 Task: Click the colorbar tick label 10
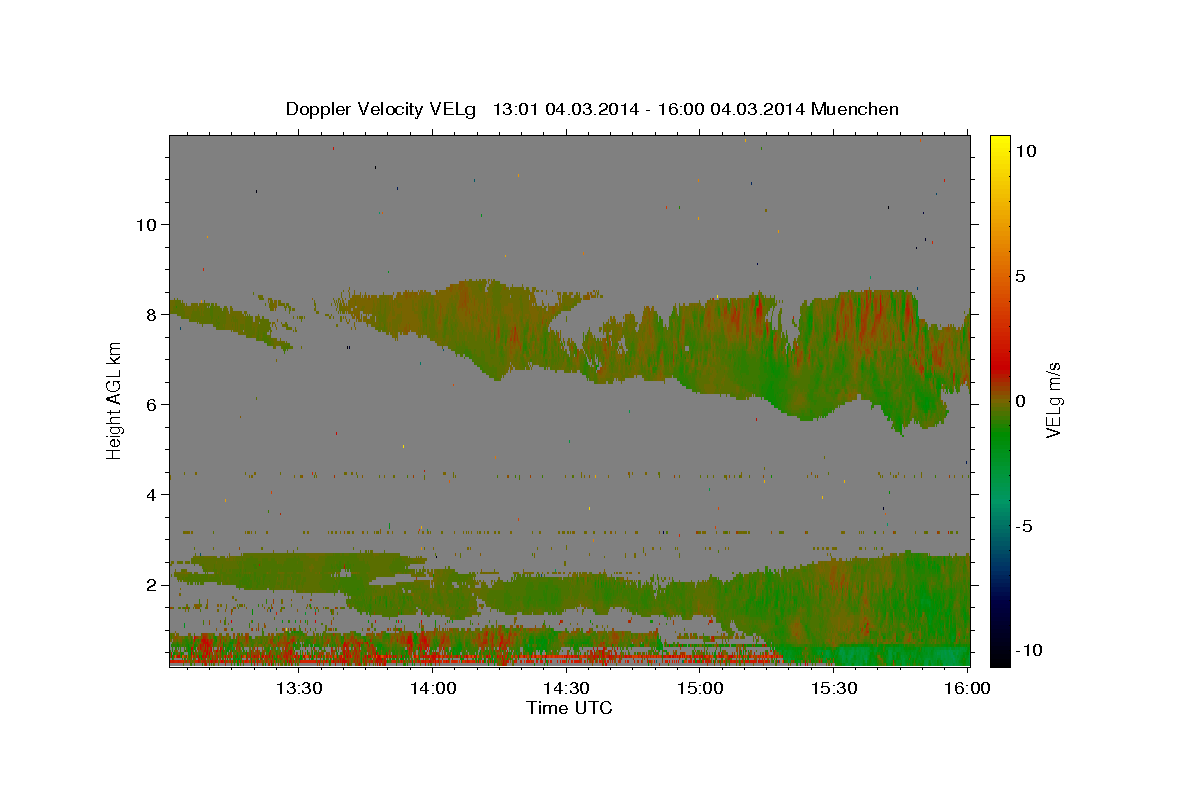pyautogui.click(x=1025, y=151)
